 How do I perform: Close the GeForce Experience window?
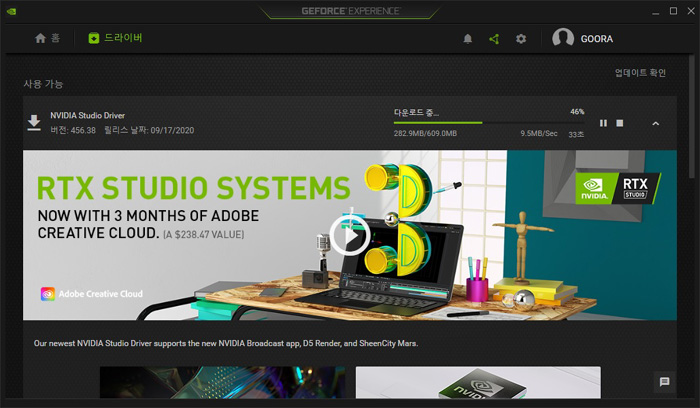pyautogui.click(x=691, y=11)
